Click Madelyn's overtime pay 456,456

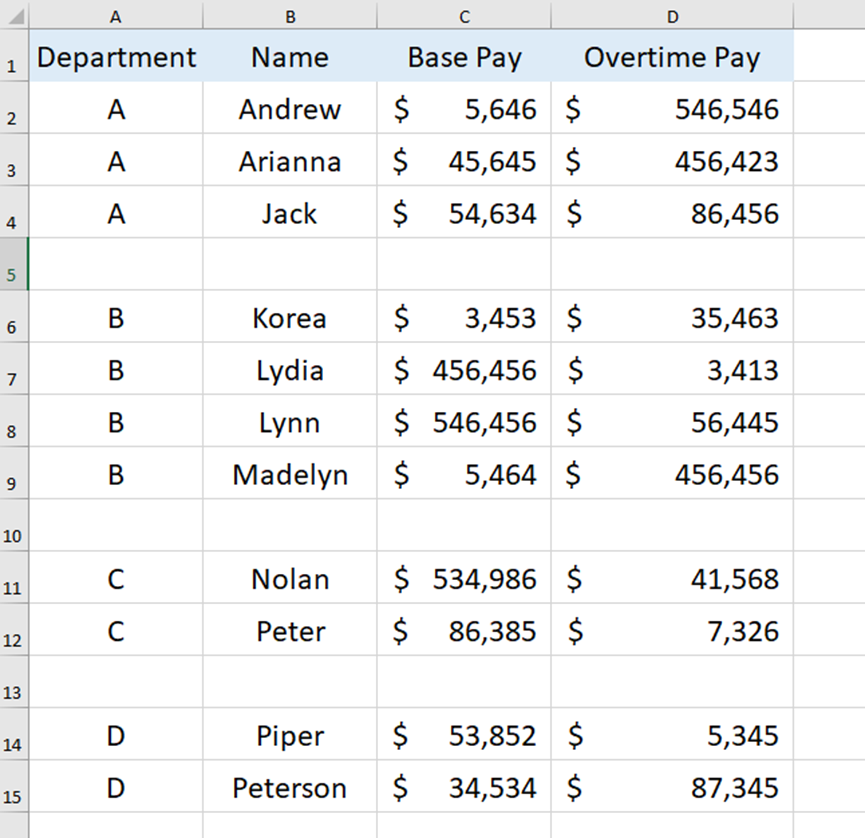pos(672,473)
